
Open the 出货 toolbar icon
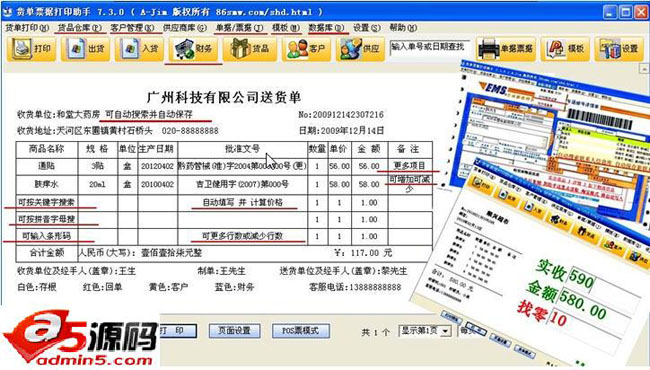coord(85,49)
